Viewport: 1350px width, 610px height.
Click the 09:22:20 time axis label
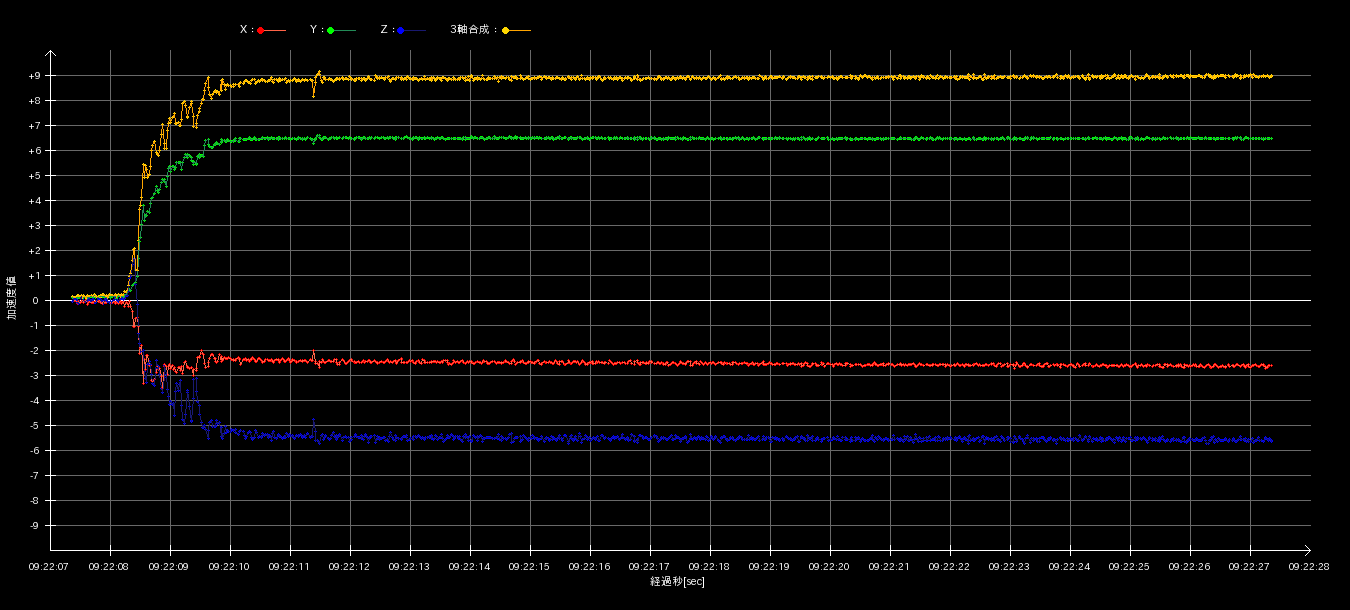[x=829, y=567]
